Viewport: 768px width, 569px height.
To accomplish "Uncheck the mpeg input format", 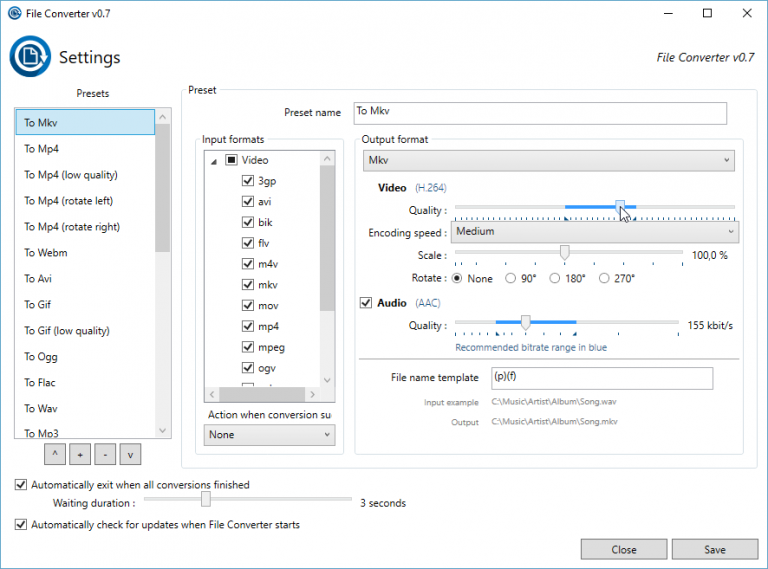I will 248,347.
